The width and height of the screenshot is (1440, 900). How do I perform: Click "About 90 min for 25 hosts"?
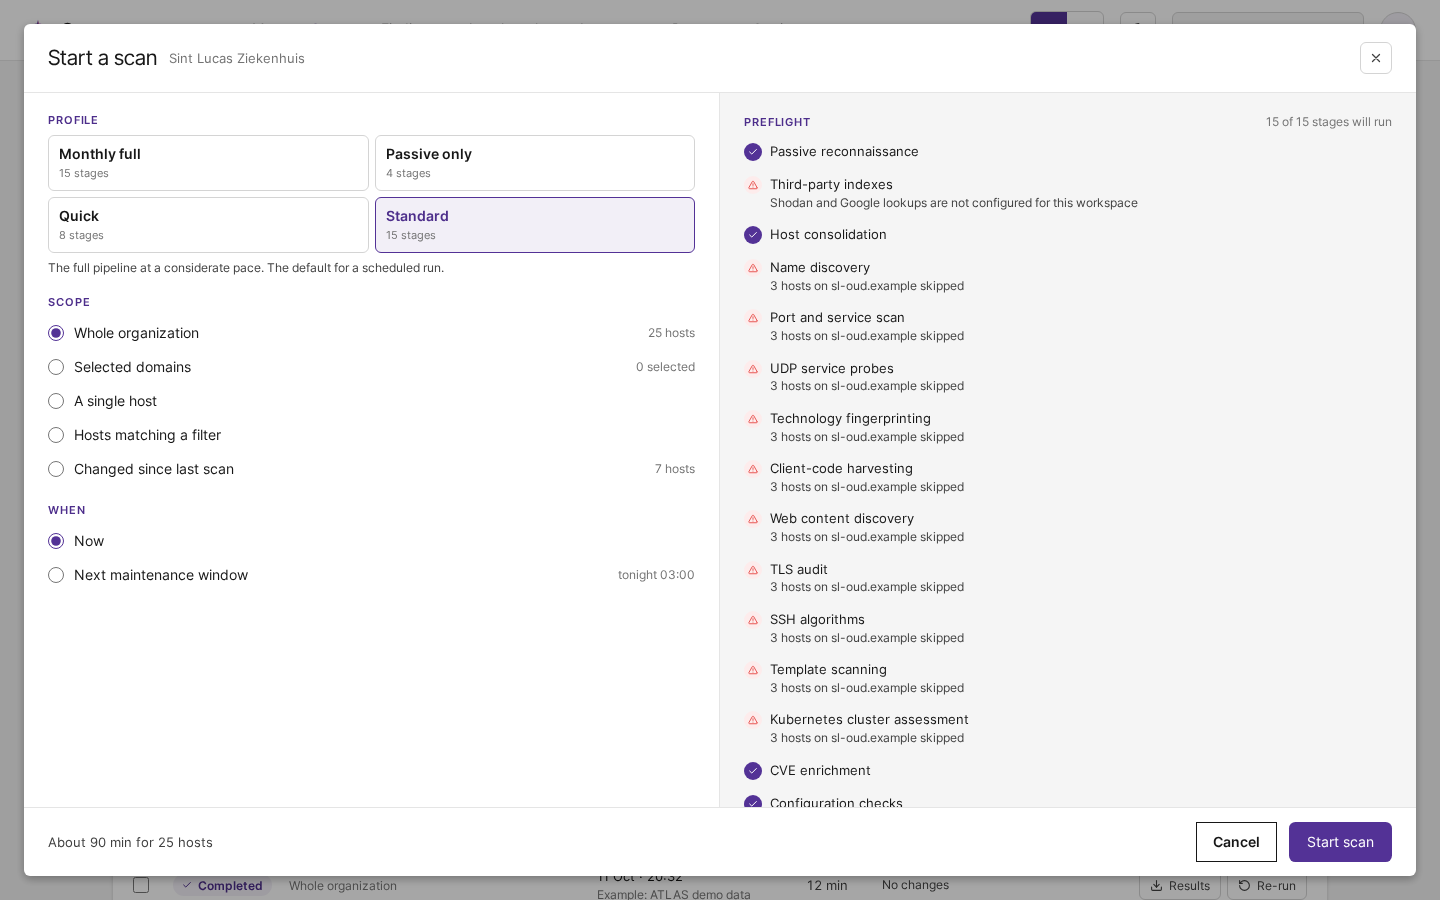(x=130, y=842)
